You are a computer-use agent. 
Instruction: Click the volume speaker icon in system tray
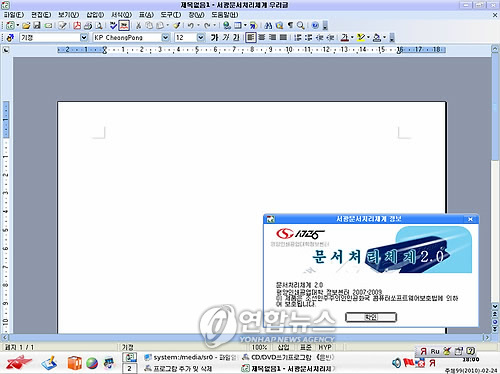tap(396, 363)
